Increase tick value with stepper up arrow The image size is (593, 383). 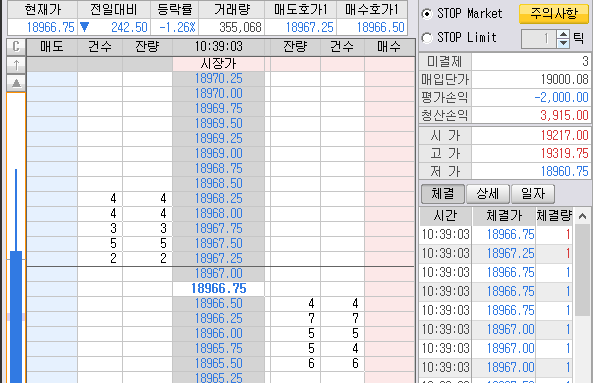564,34
